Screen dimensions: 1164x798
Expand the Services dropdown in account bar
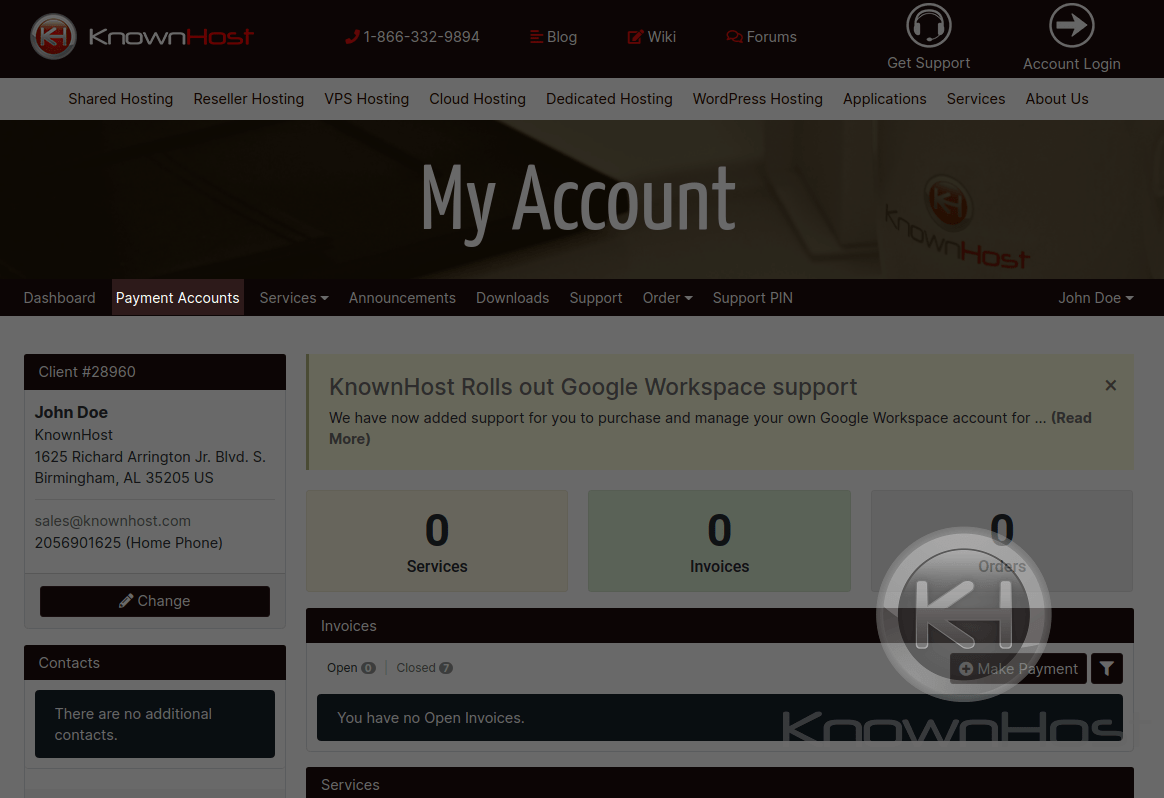tap(294, 298)
